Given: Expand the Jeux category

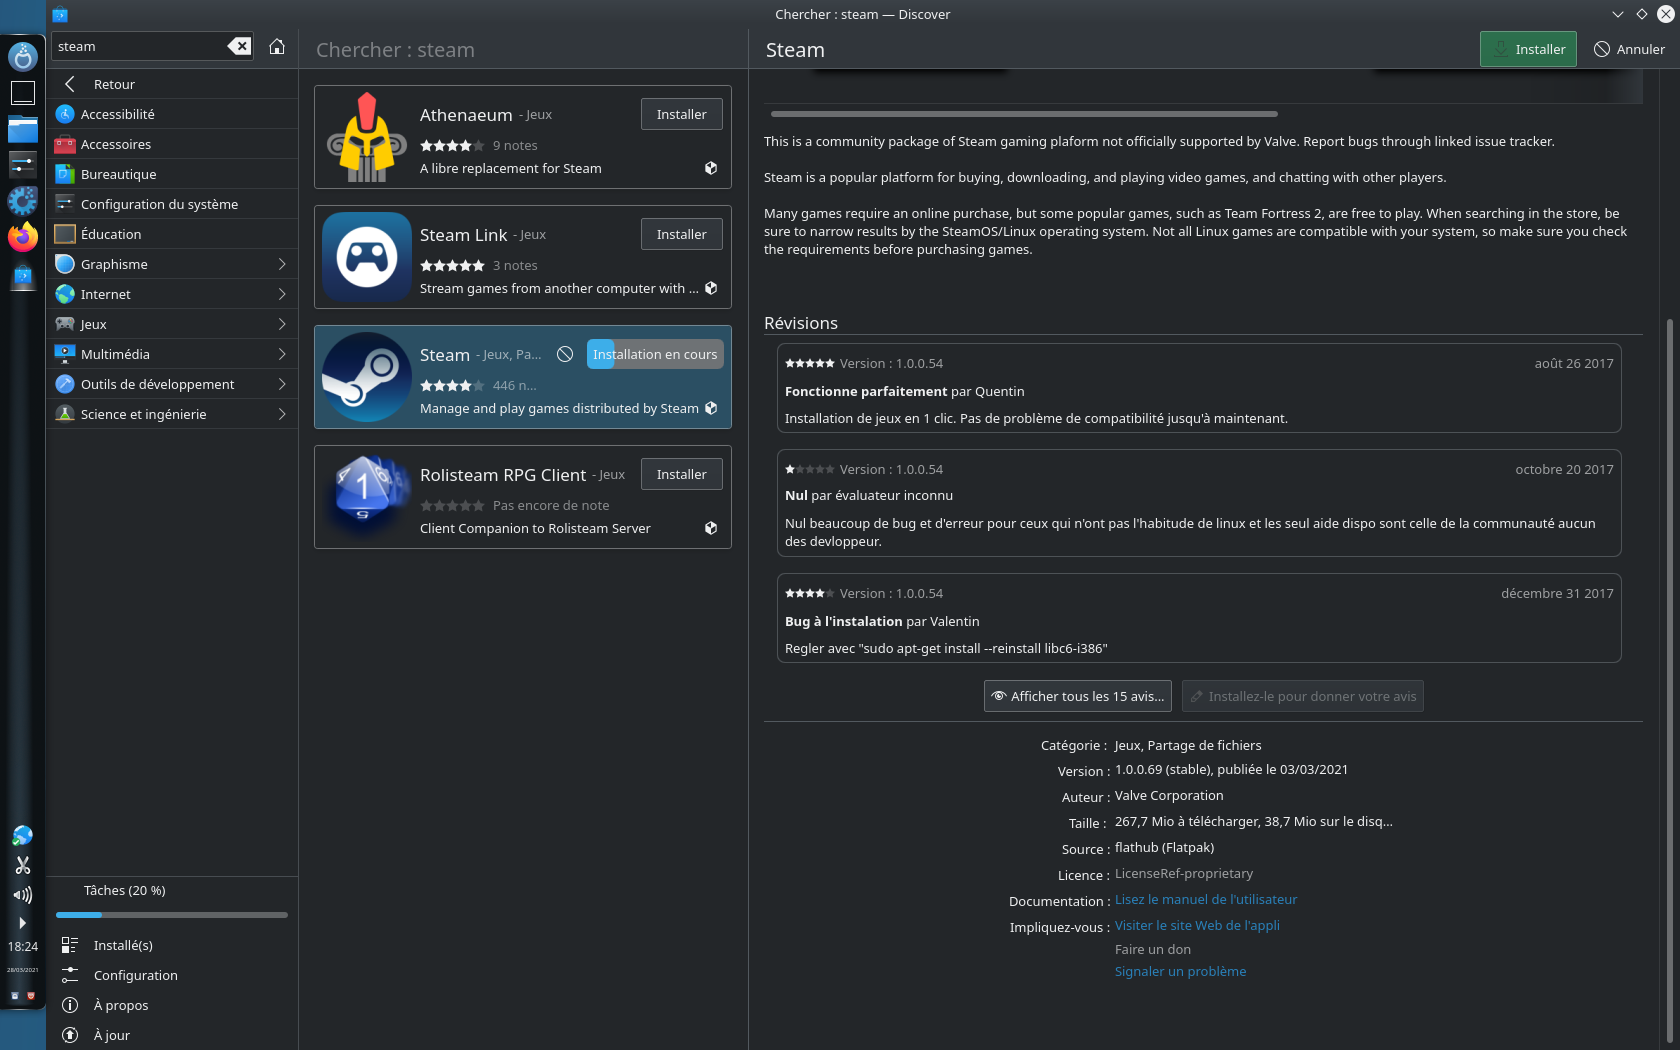Looking at the screenshot, I should tap(282, 324).
